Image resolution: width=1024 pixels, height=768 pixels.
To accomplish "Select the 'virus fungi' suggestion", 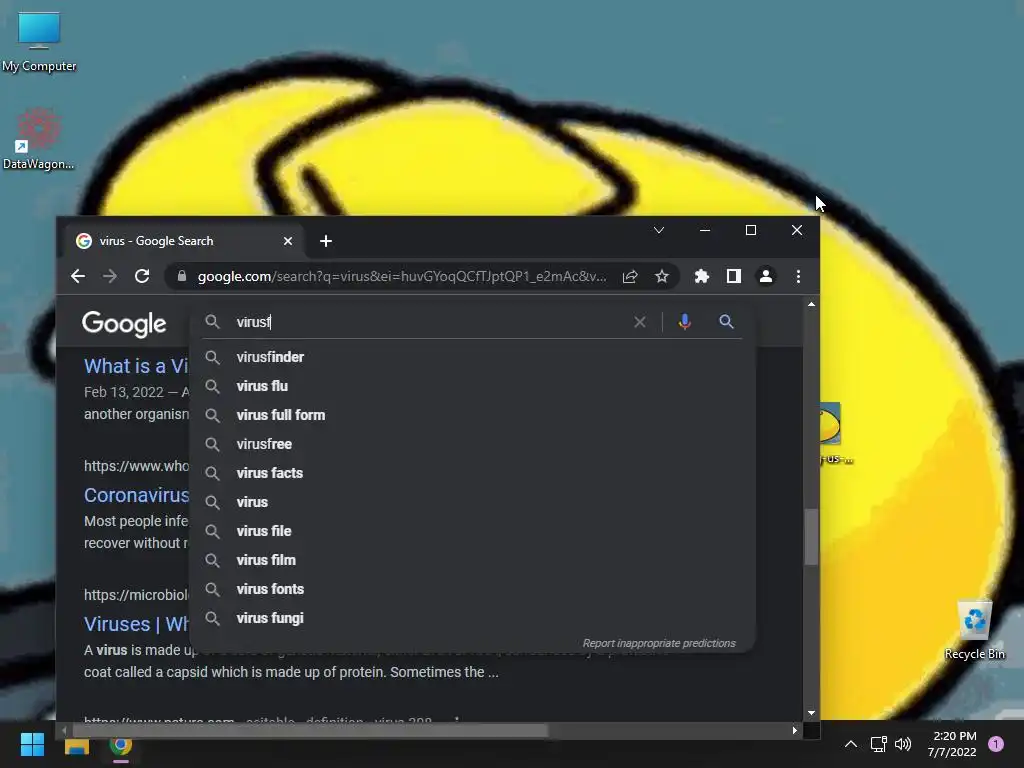I will 473,618.
